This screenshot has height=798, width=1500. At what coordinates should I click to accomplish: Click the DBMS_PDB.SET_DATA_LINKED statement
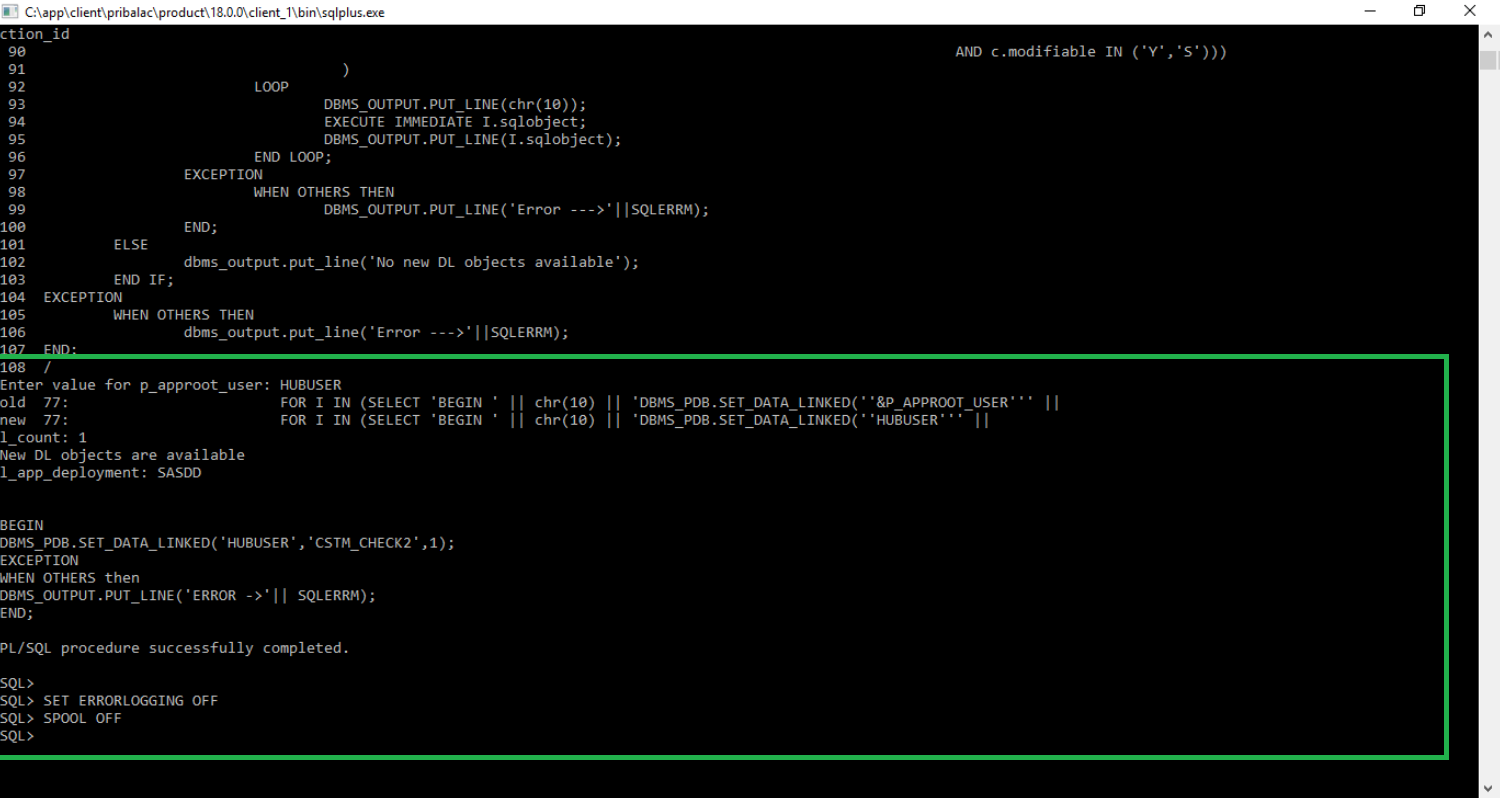[227, 542]
